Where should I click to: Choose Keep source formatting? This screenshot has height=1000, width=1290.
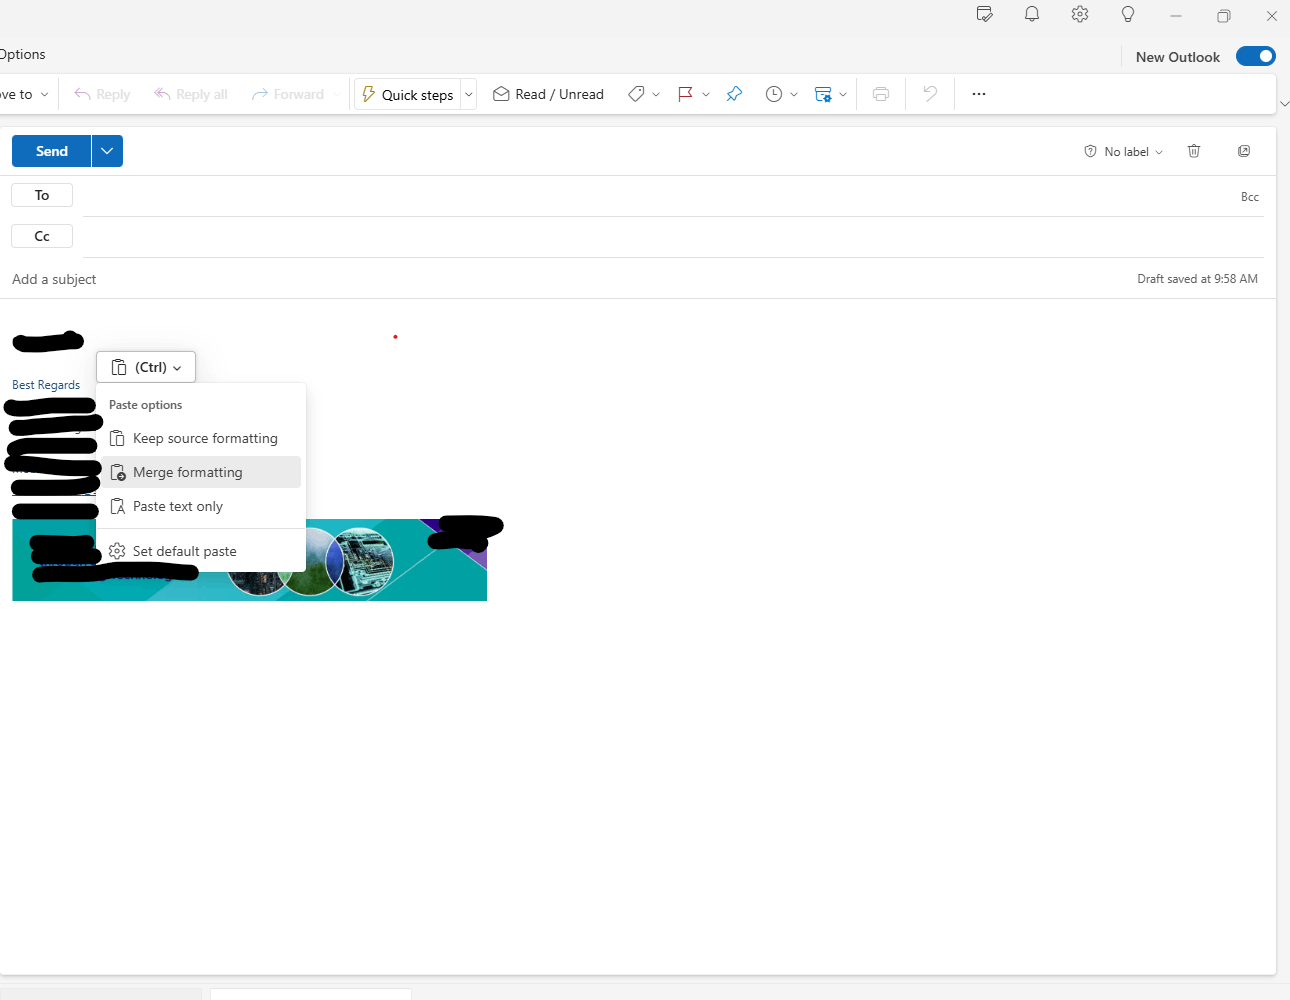[x=201, y=438]
